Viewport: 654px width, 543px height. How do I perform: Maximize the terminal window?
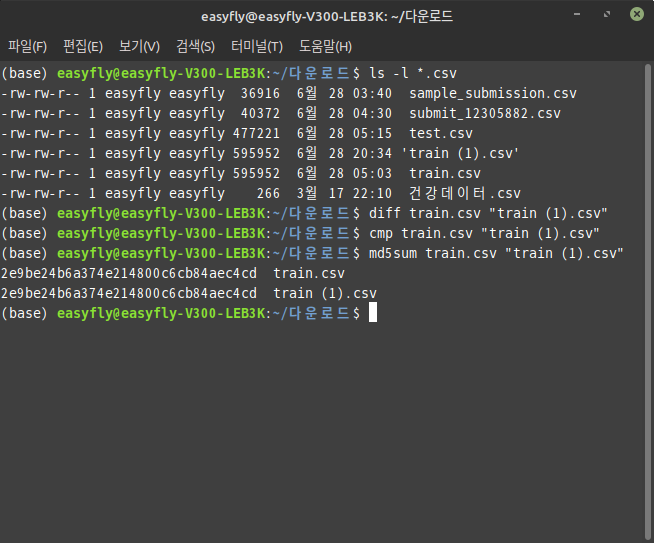[607, 14]
